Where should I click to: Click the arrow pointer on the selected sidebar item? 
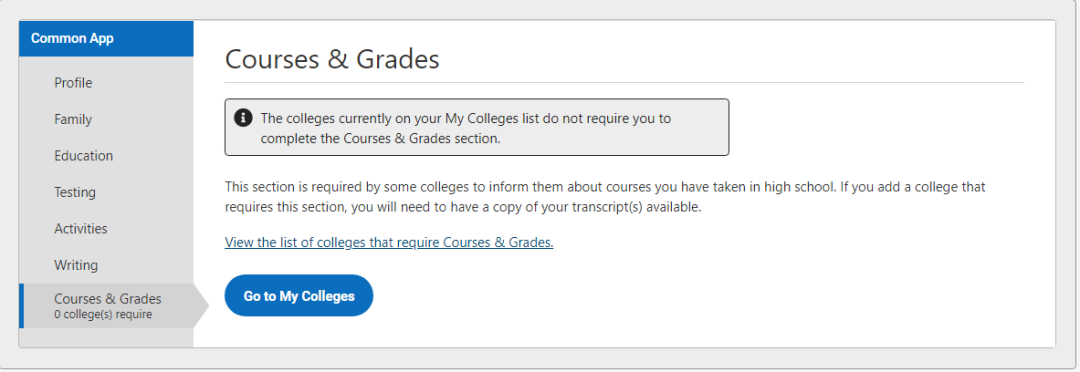coord(201,306)
